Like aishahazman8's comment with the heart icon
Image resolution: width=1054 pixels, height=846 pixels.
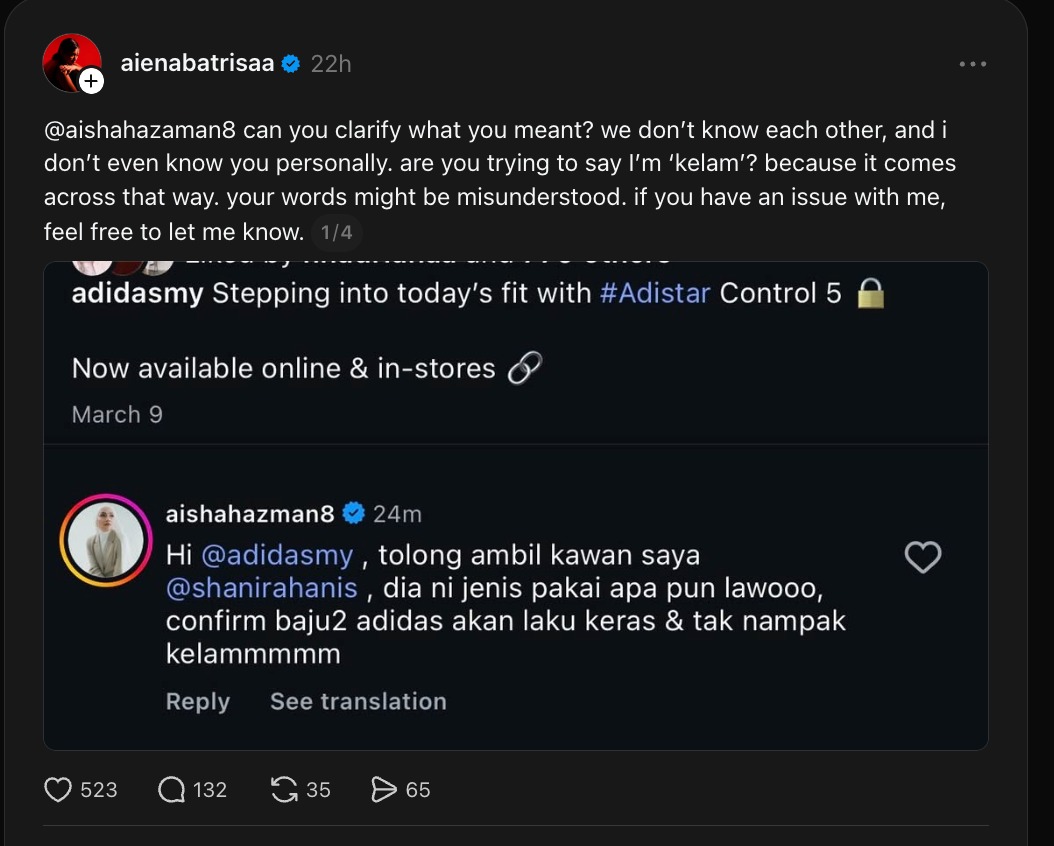tap(922, 557)
